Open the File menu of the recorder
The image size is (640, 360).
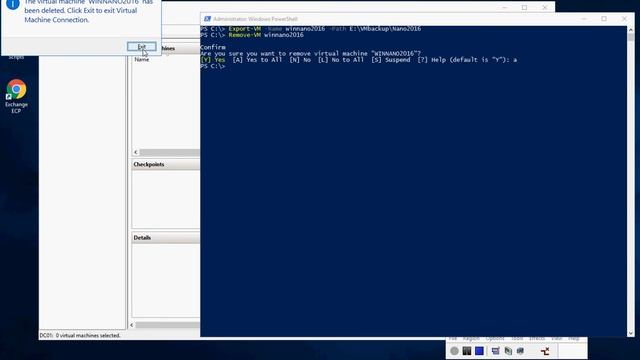tap(453, 338)
